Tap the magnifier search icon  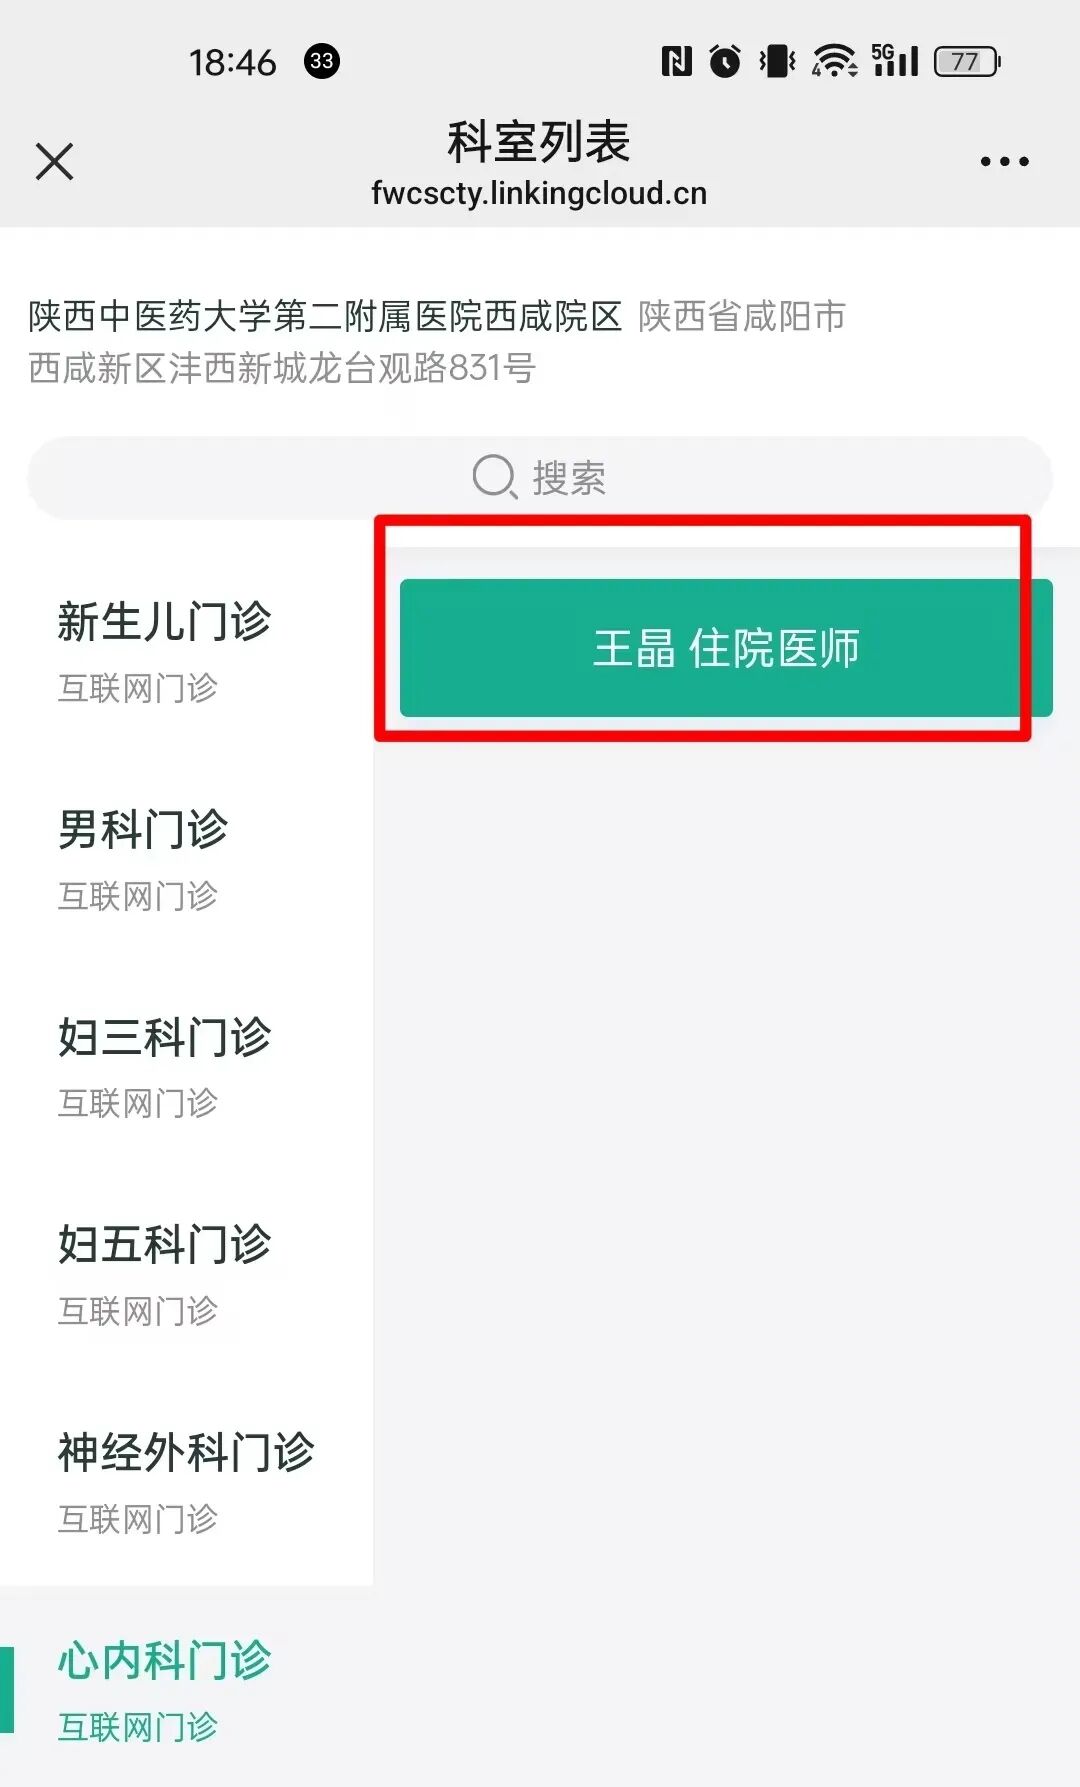(494, 477)
